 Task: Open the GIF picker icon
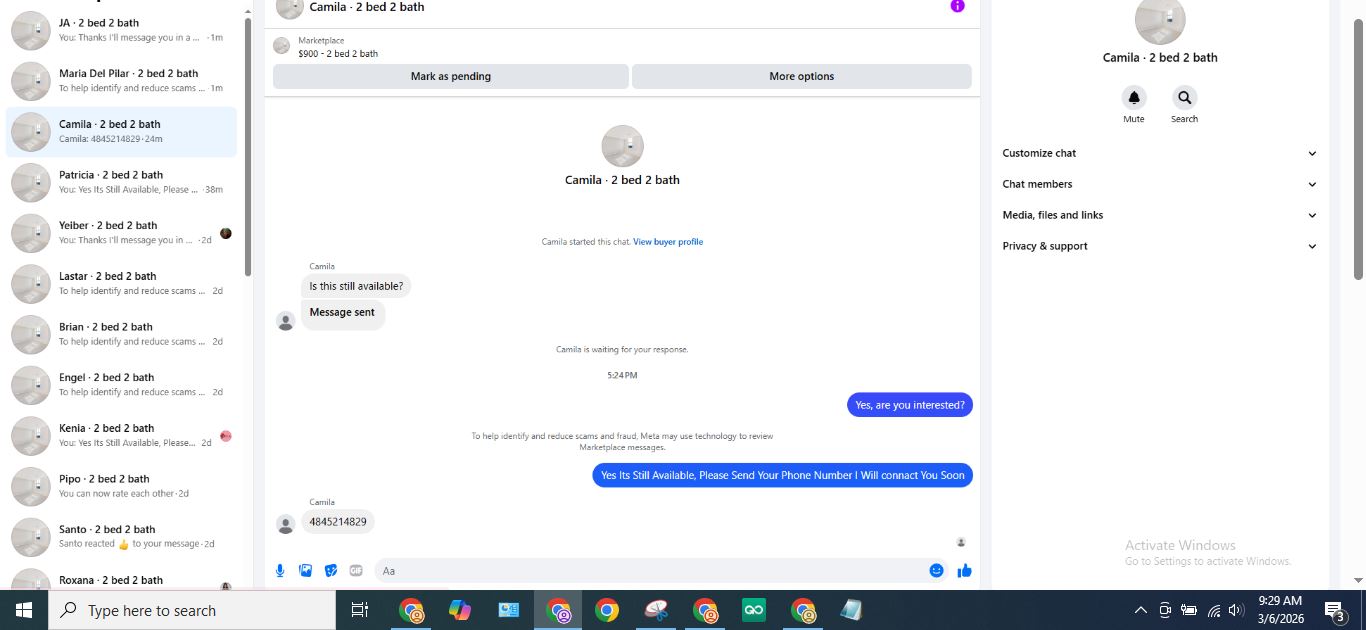click(x=356, y=571)
